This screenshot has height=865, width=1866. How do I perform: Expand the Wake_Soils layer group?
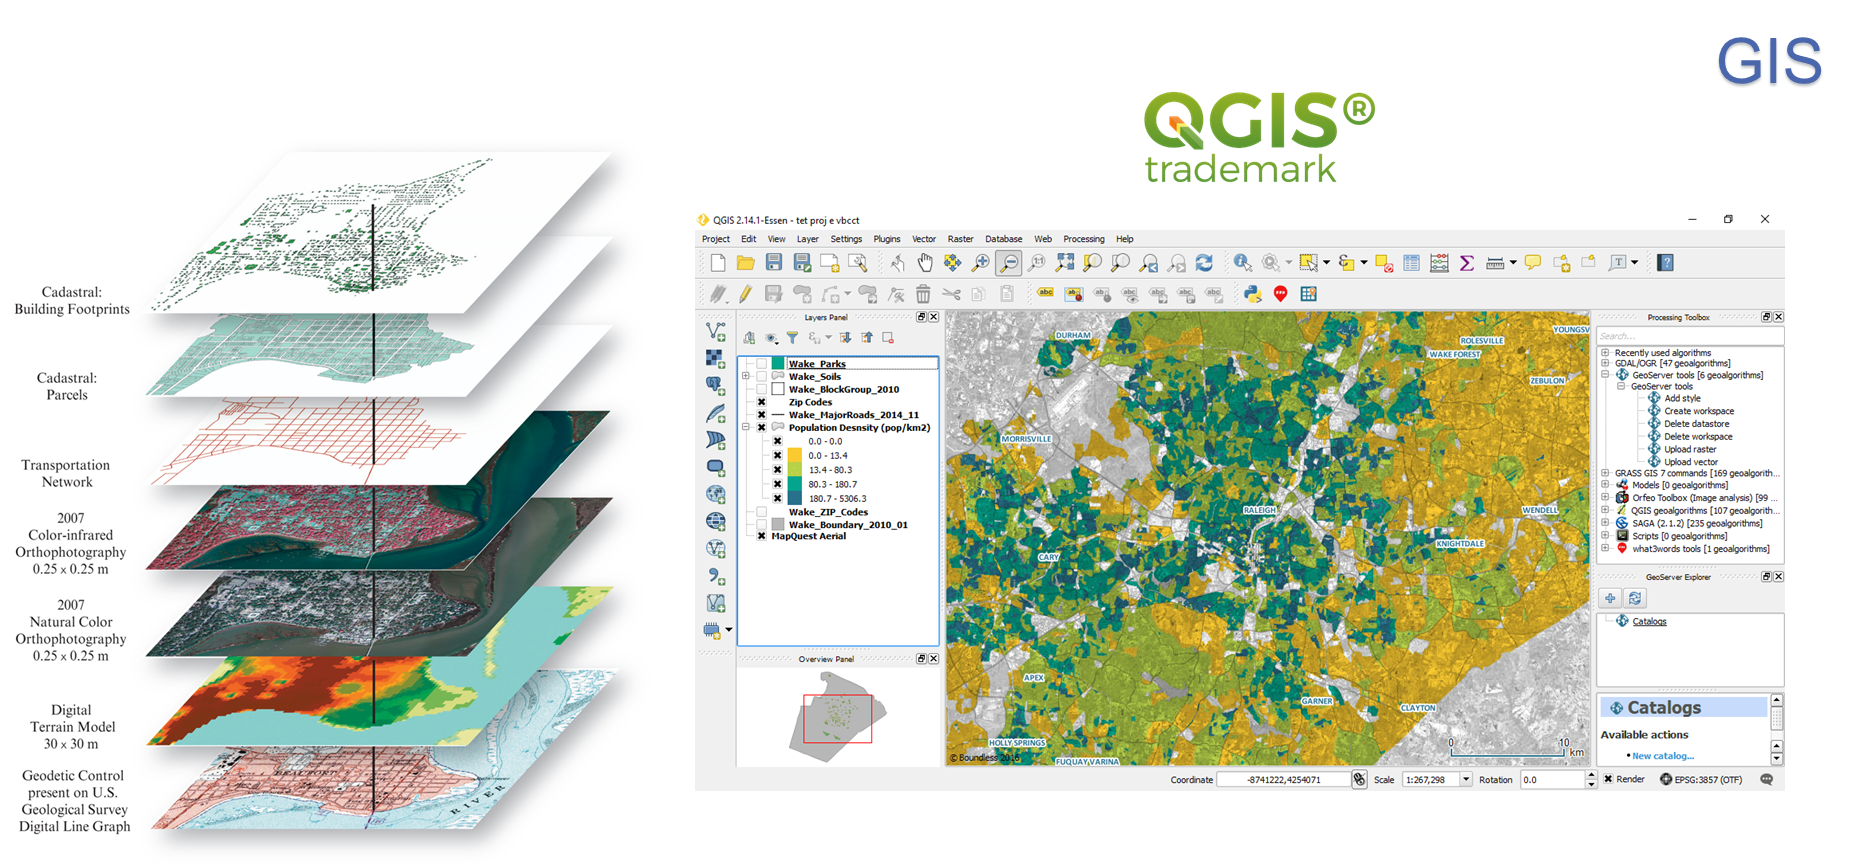point(746,377)
